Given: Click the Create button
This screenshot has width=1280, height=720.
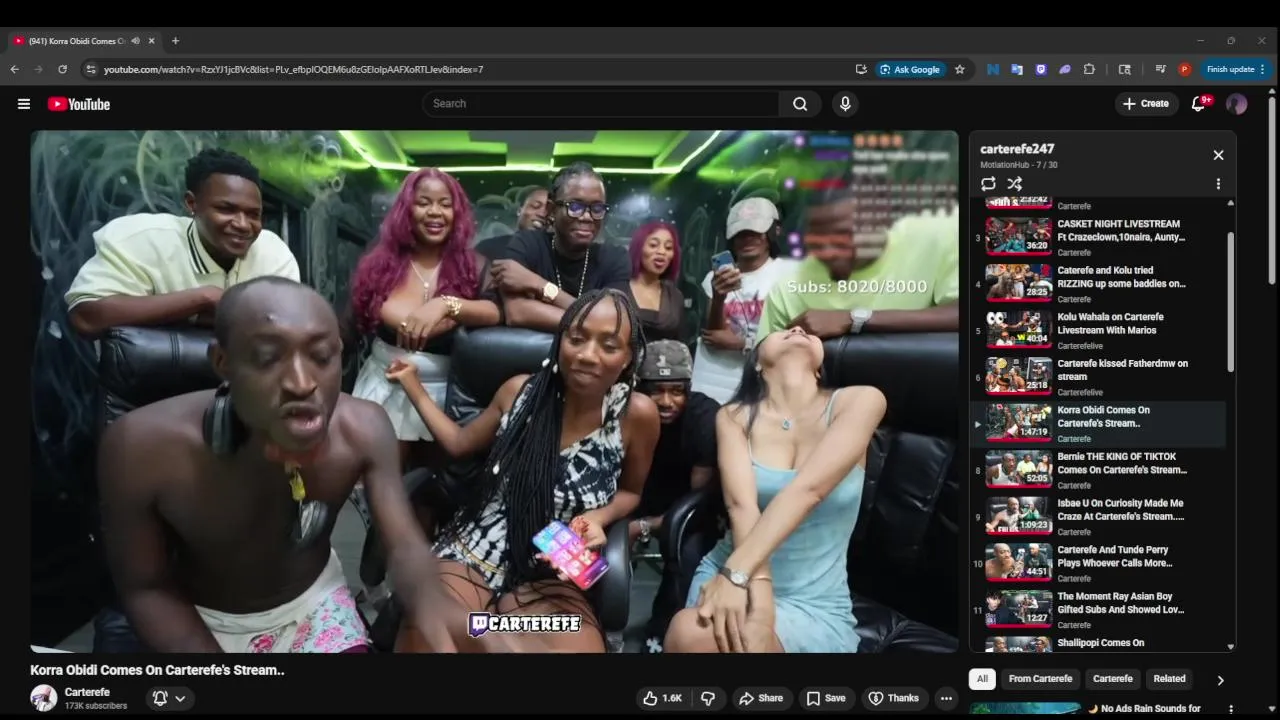Looking at the screenshot, I should (1146, 104).
